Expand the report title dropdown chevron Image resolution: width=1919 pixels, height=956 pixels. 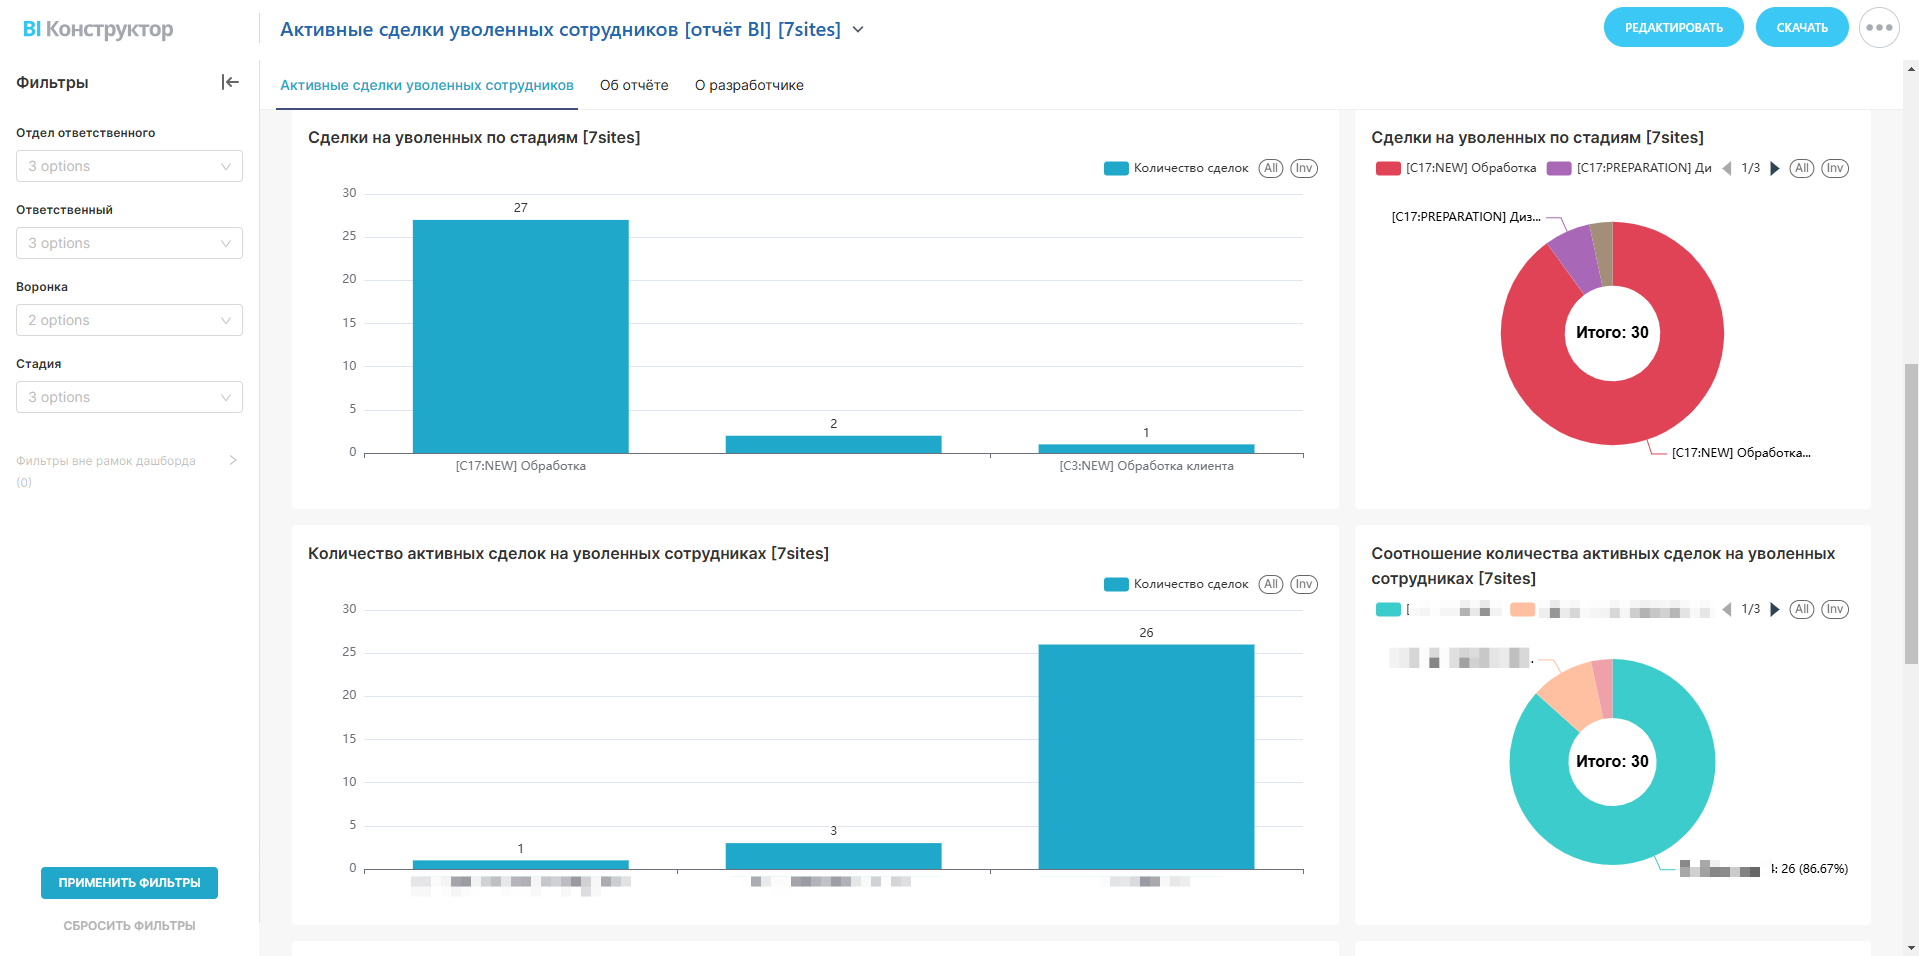click(858, 30)
